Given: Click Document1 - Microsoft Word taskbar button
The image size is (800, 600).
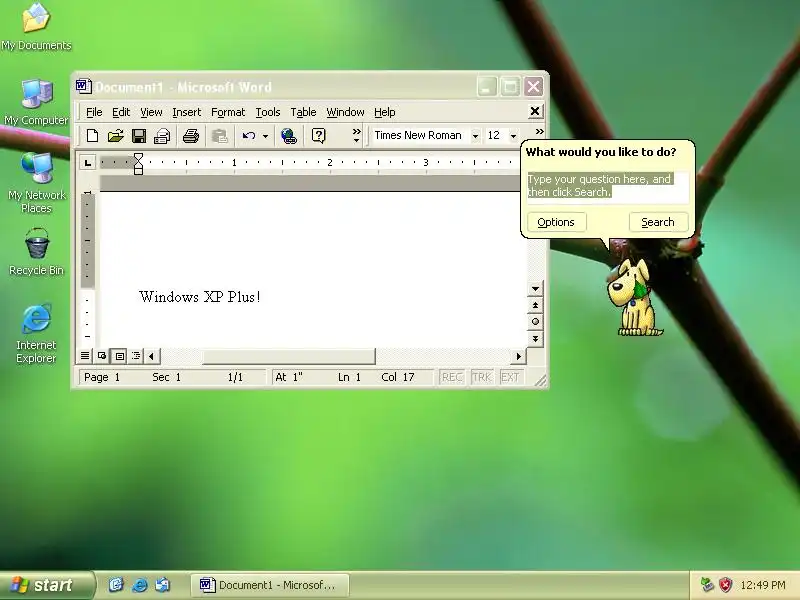Looking at the screenshot, I should (x=270, y=585).
